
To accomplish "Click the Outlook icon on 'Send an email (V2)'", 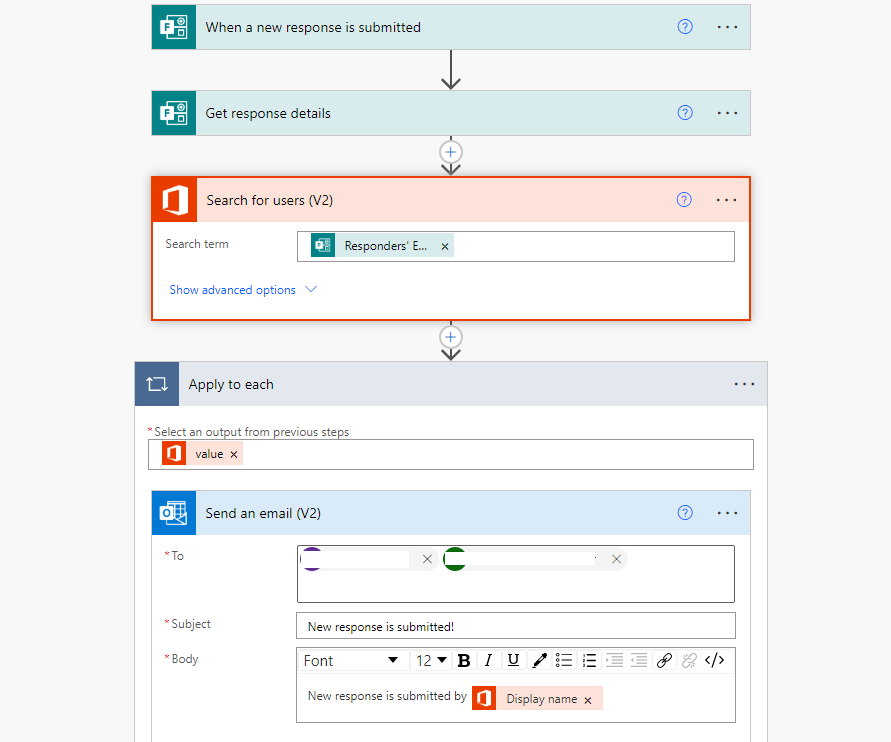I will click(x=174, y=513).
